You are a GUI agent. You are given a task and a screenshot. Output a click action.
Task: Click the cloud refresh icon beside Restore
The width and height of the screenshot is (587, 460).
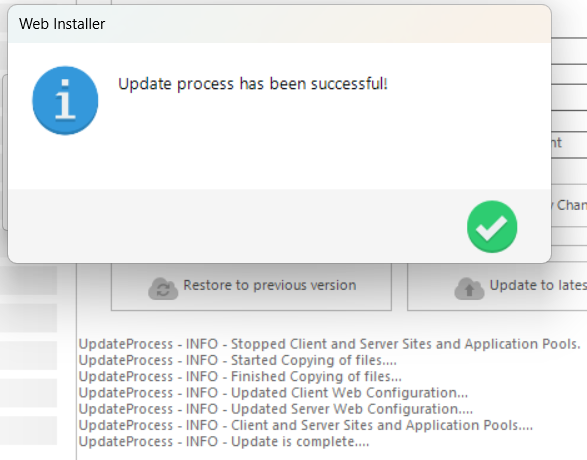(x=163, y=289)
